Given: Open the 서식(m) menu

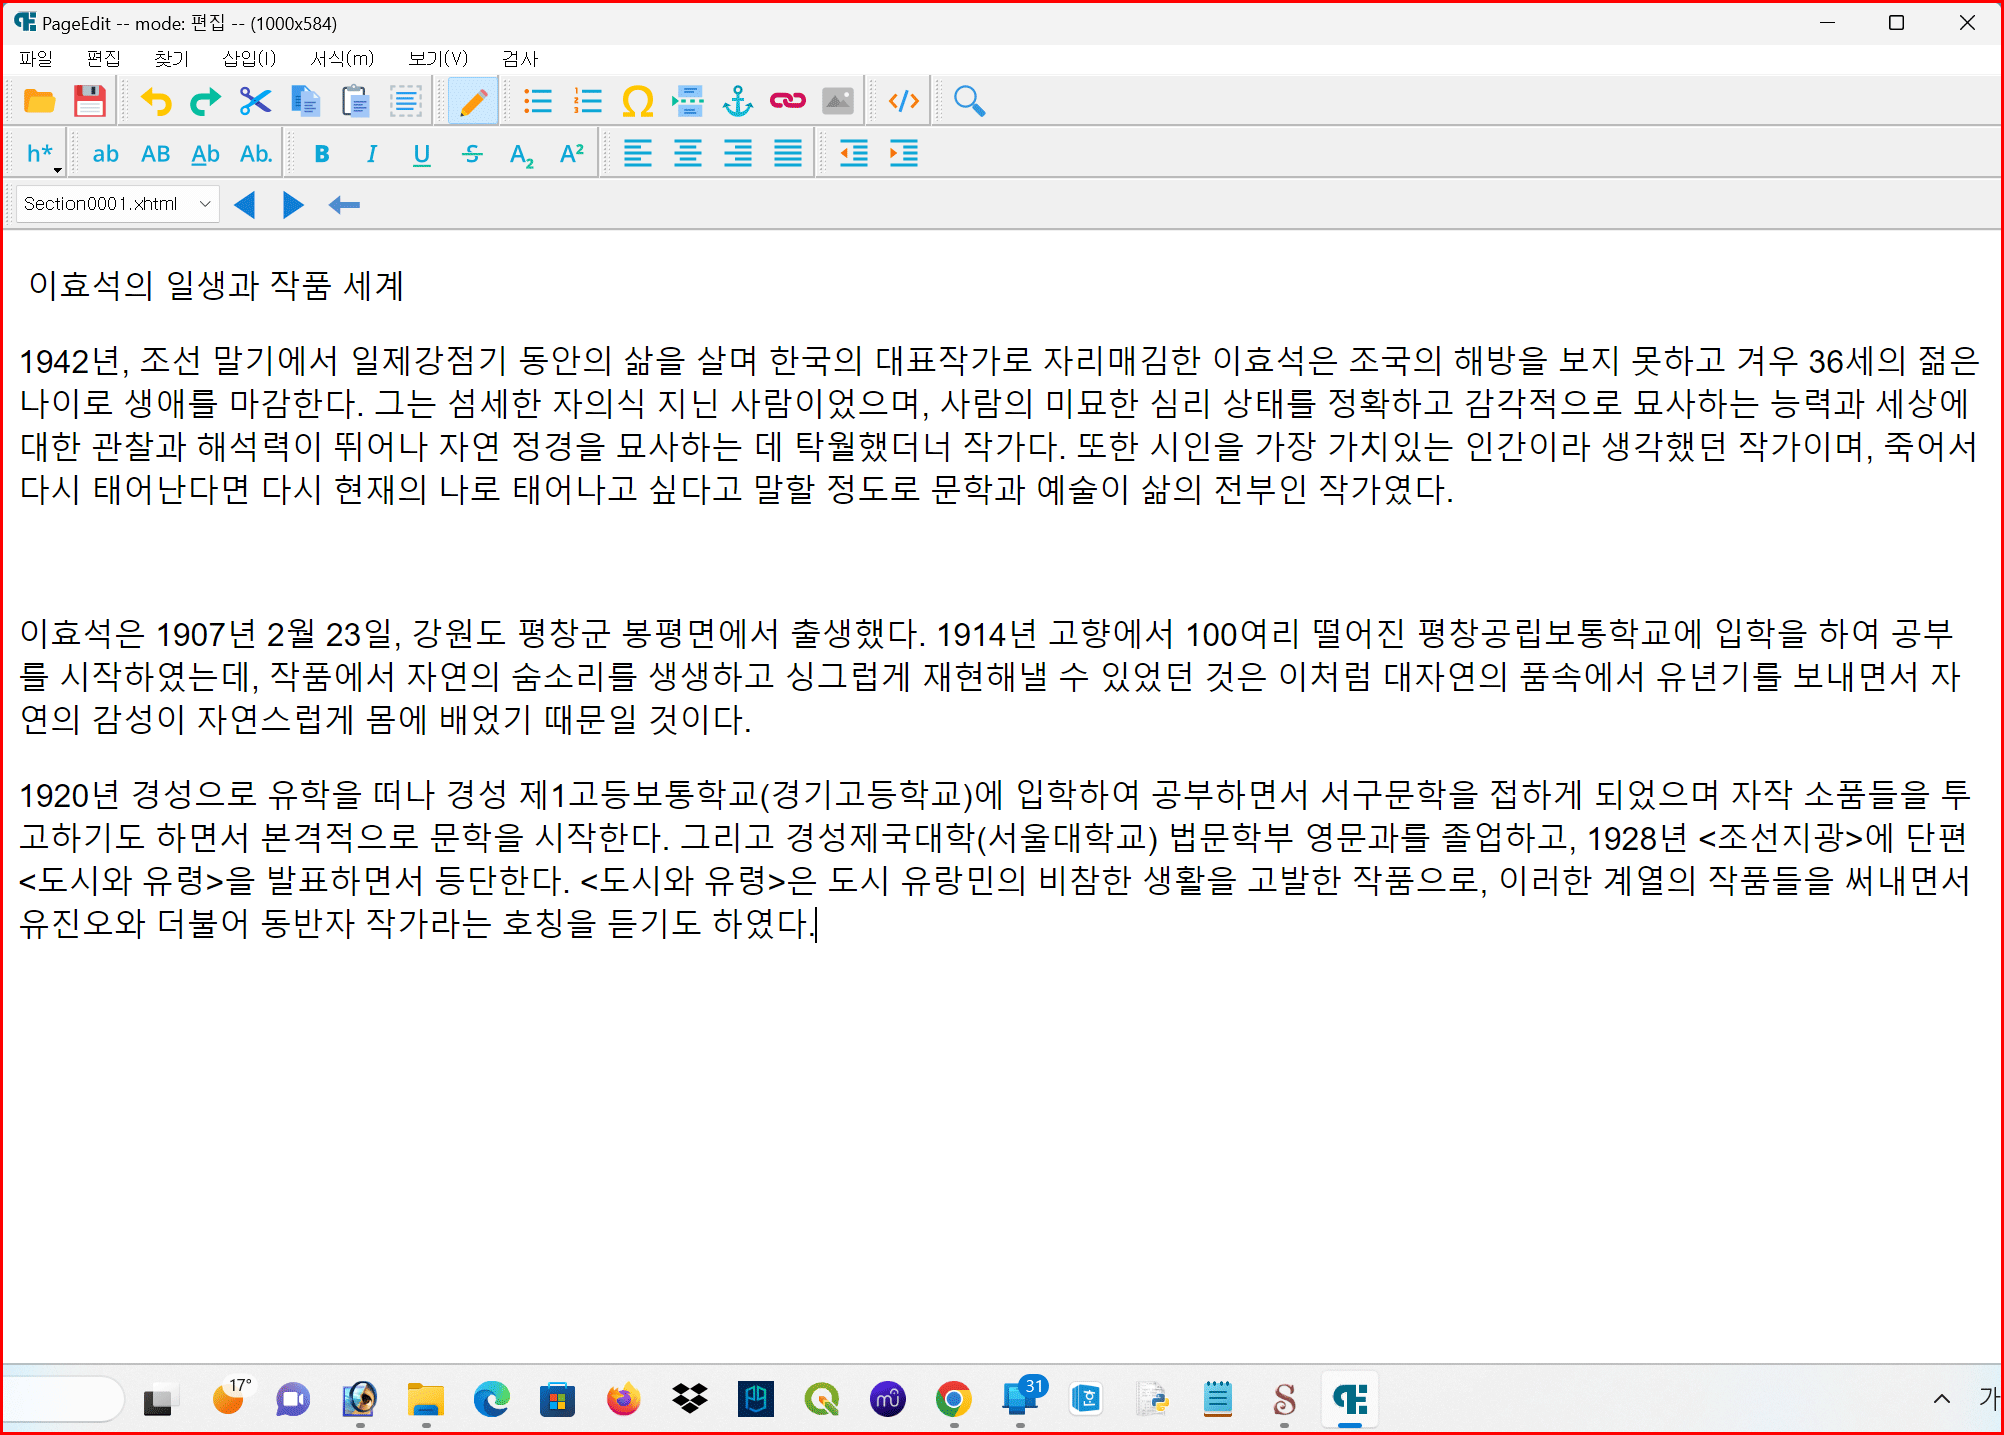Looking at the screenshot, I should point(341,59).
